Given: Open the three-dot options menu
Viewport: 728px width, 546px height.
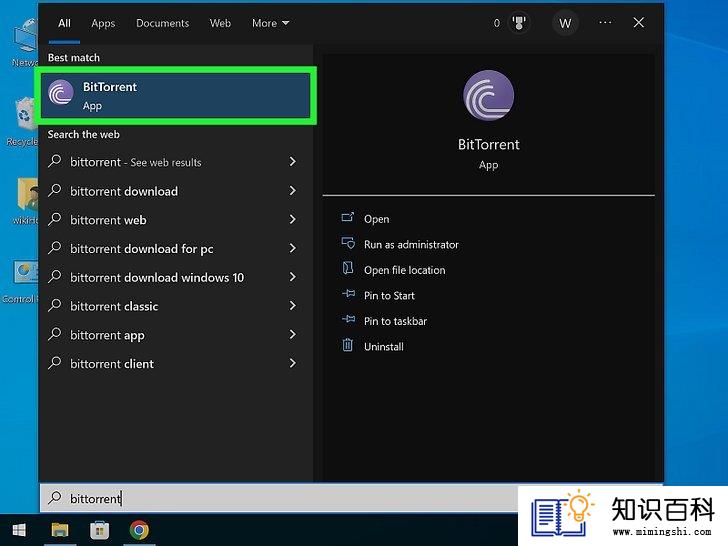Looking at the screenshot, I should (x=605, y=23).
